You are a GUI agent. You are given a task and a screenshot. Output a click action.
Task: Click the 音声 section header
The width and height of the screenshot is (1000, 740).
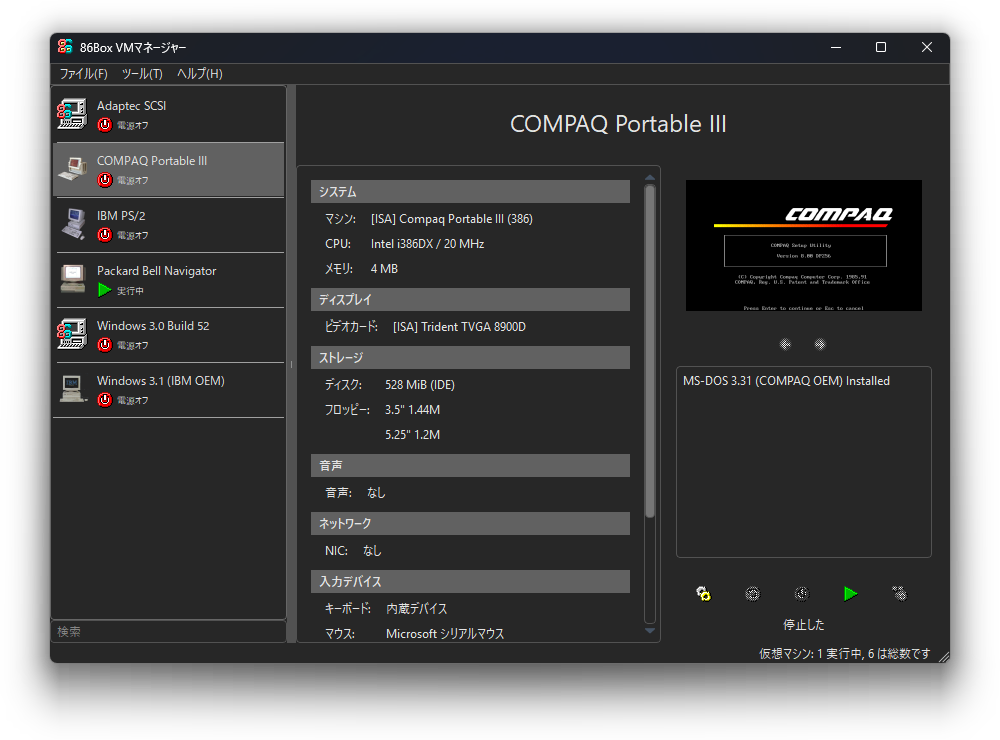click(470, 466)
